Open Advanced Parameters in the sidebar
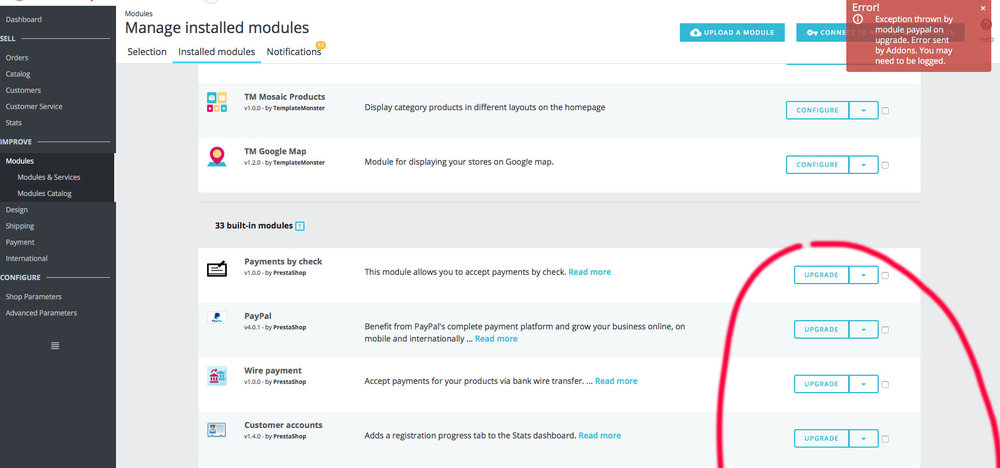The image size is (1000, 468). tap(41, 313)
